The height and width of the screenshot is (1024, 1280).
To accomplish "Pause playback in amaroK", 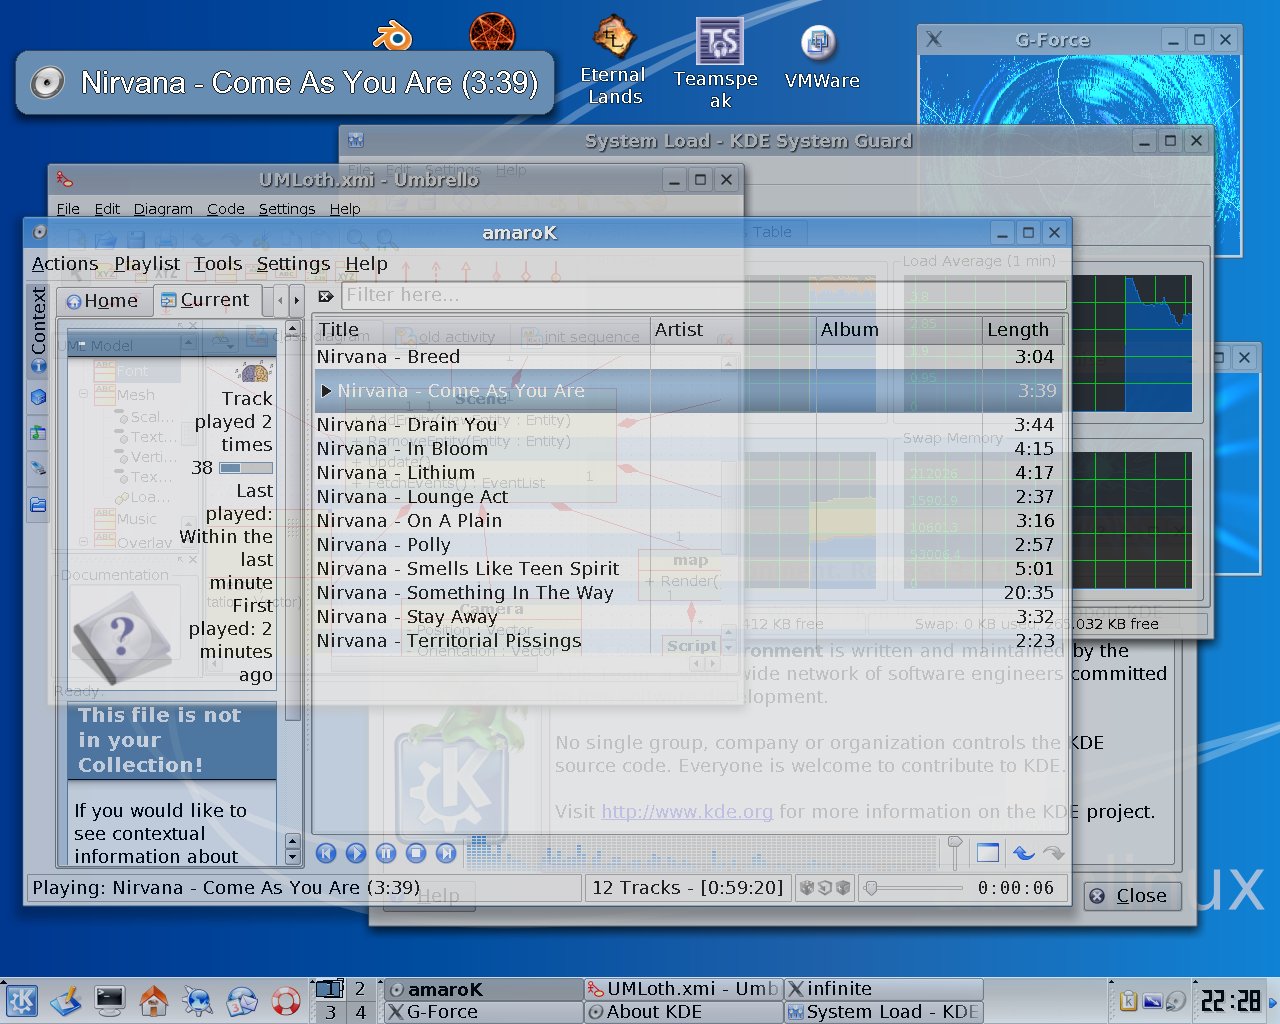I will click(386, 853).
